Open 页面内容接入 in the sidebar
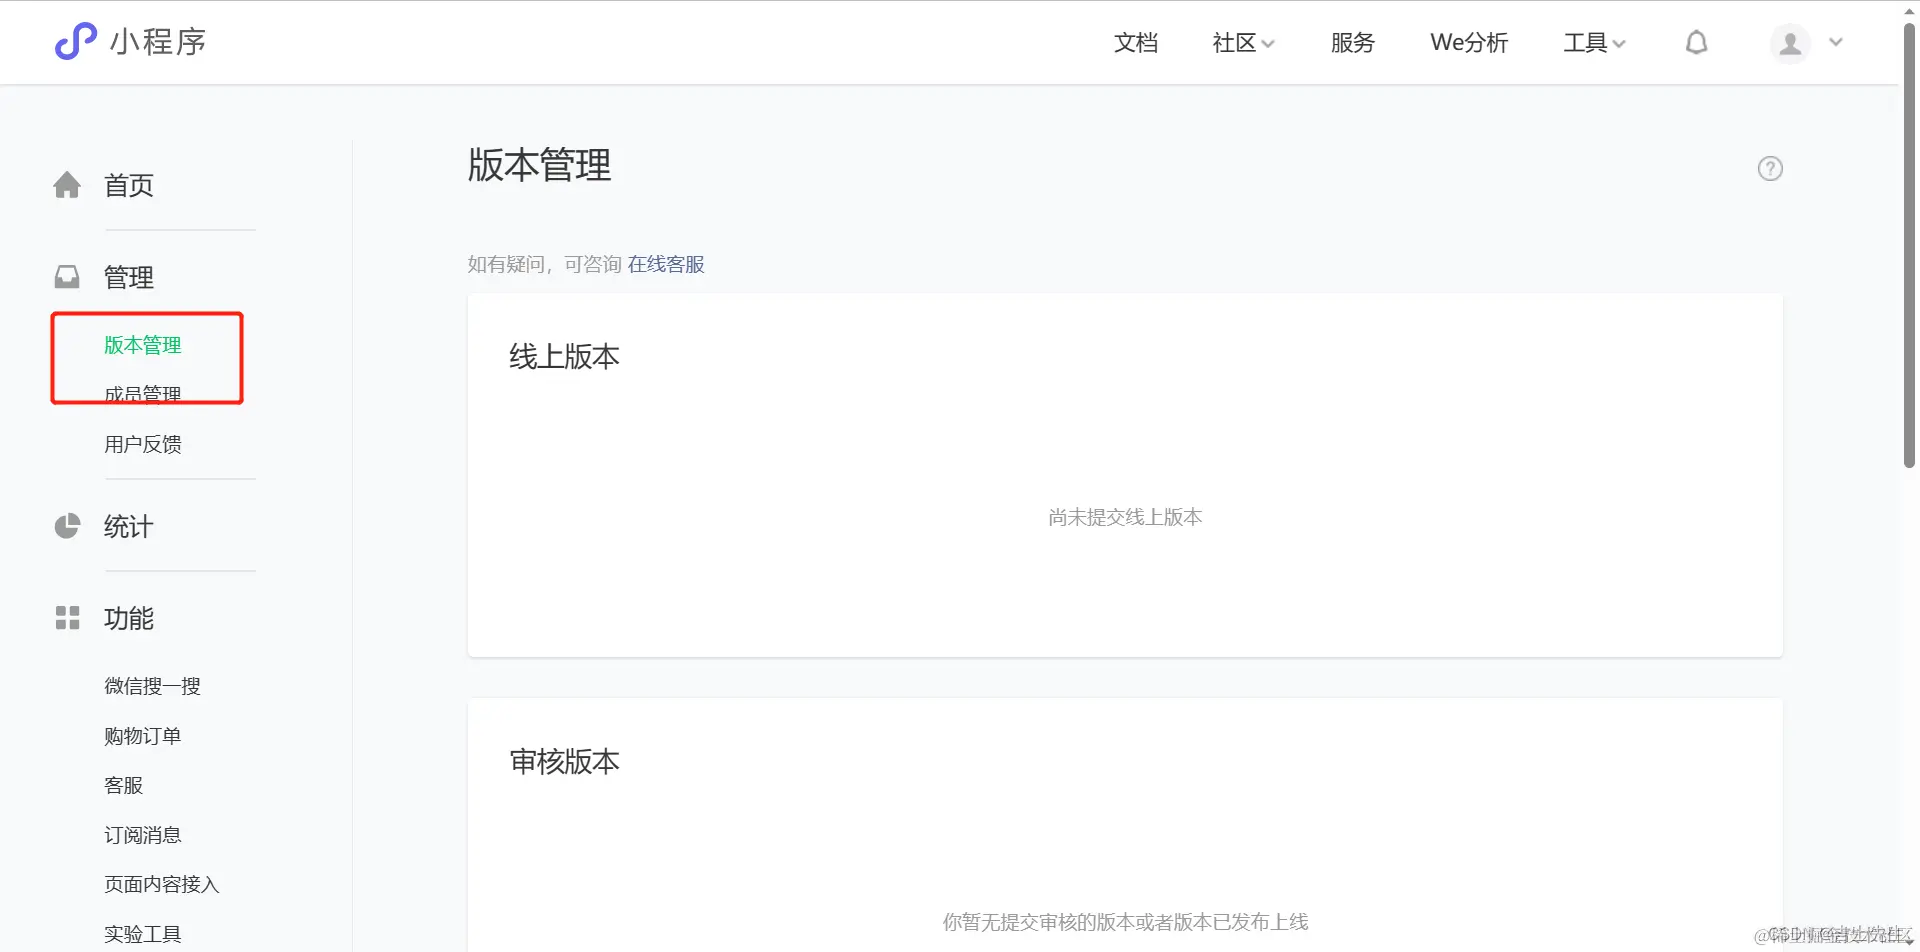Image resolution: width=1920 pixels, height=952 pixels. click(x=162, y=884)
